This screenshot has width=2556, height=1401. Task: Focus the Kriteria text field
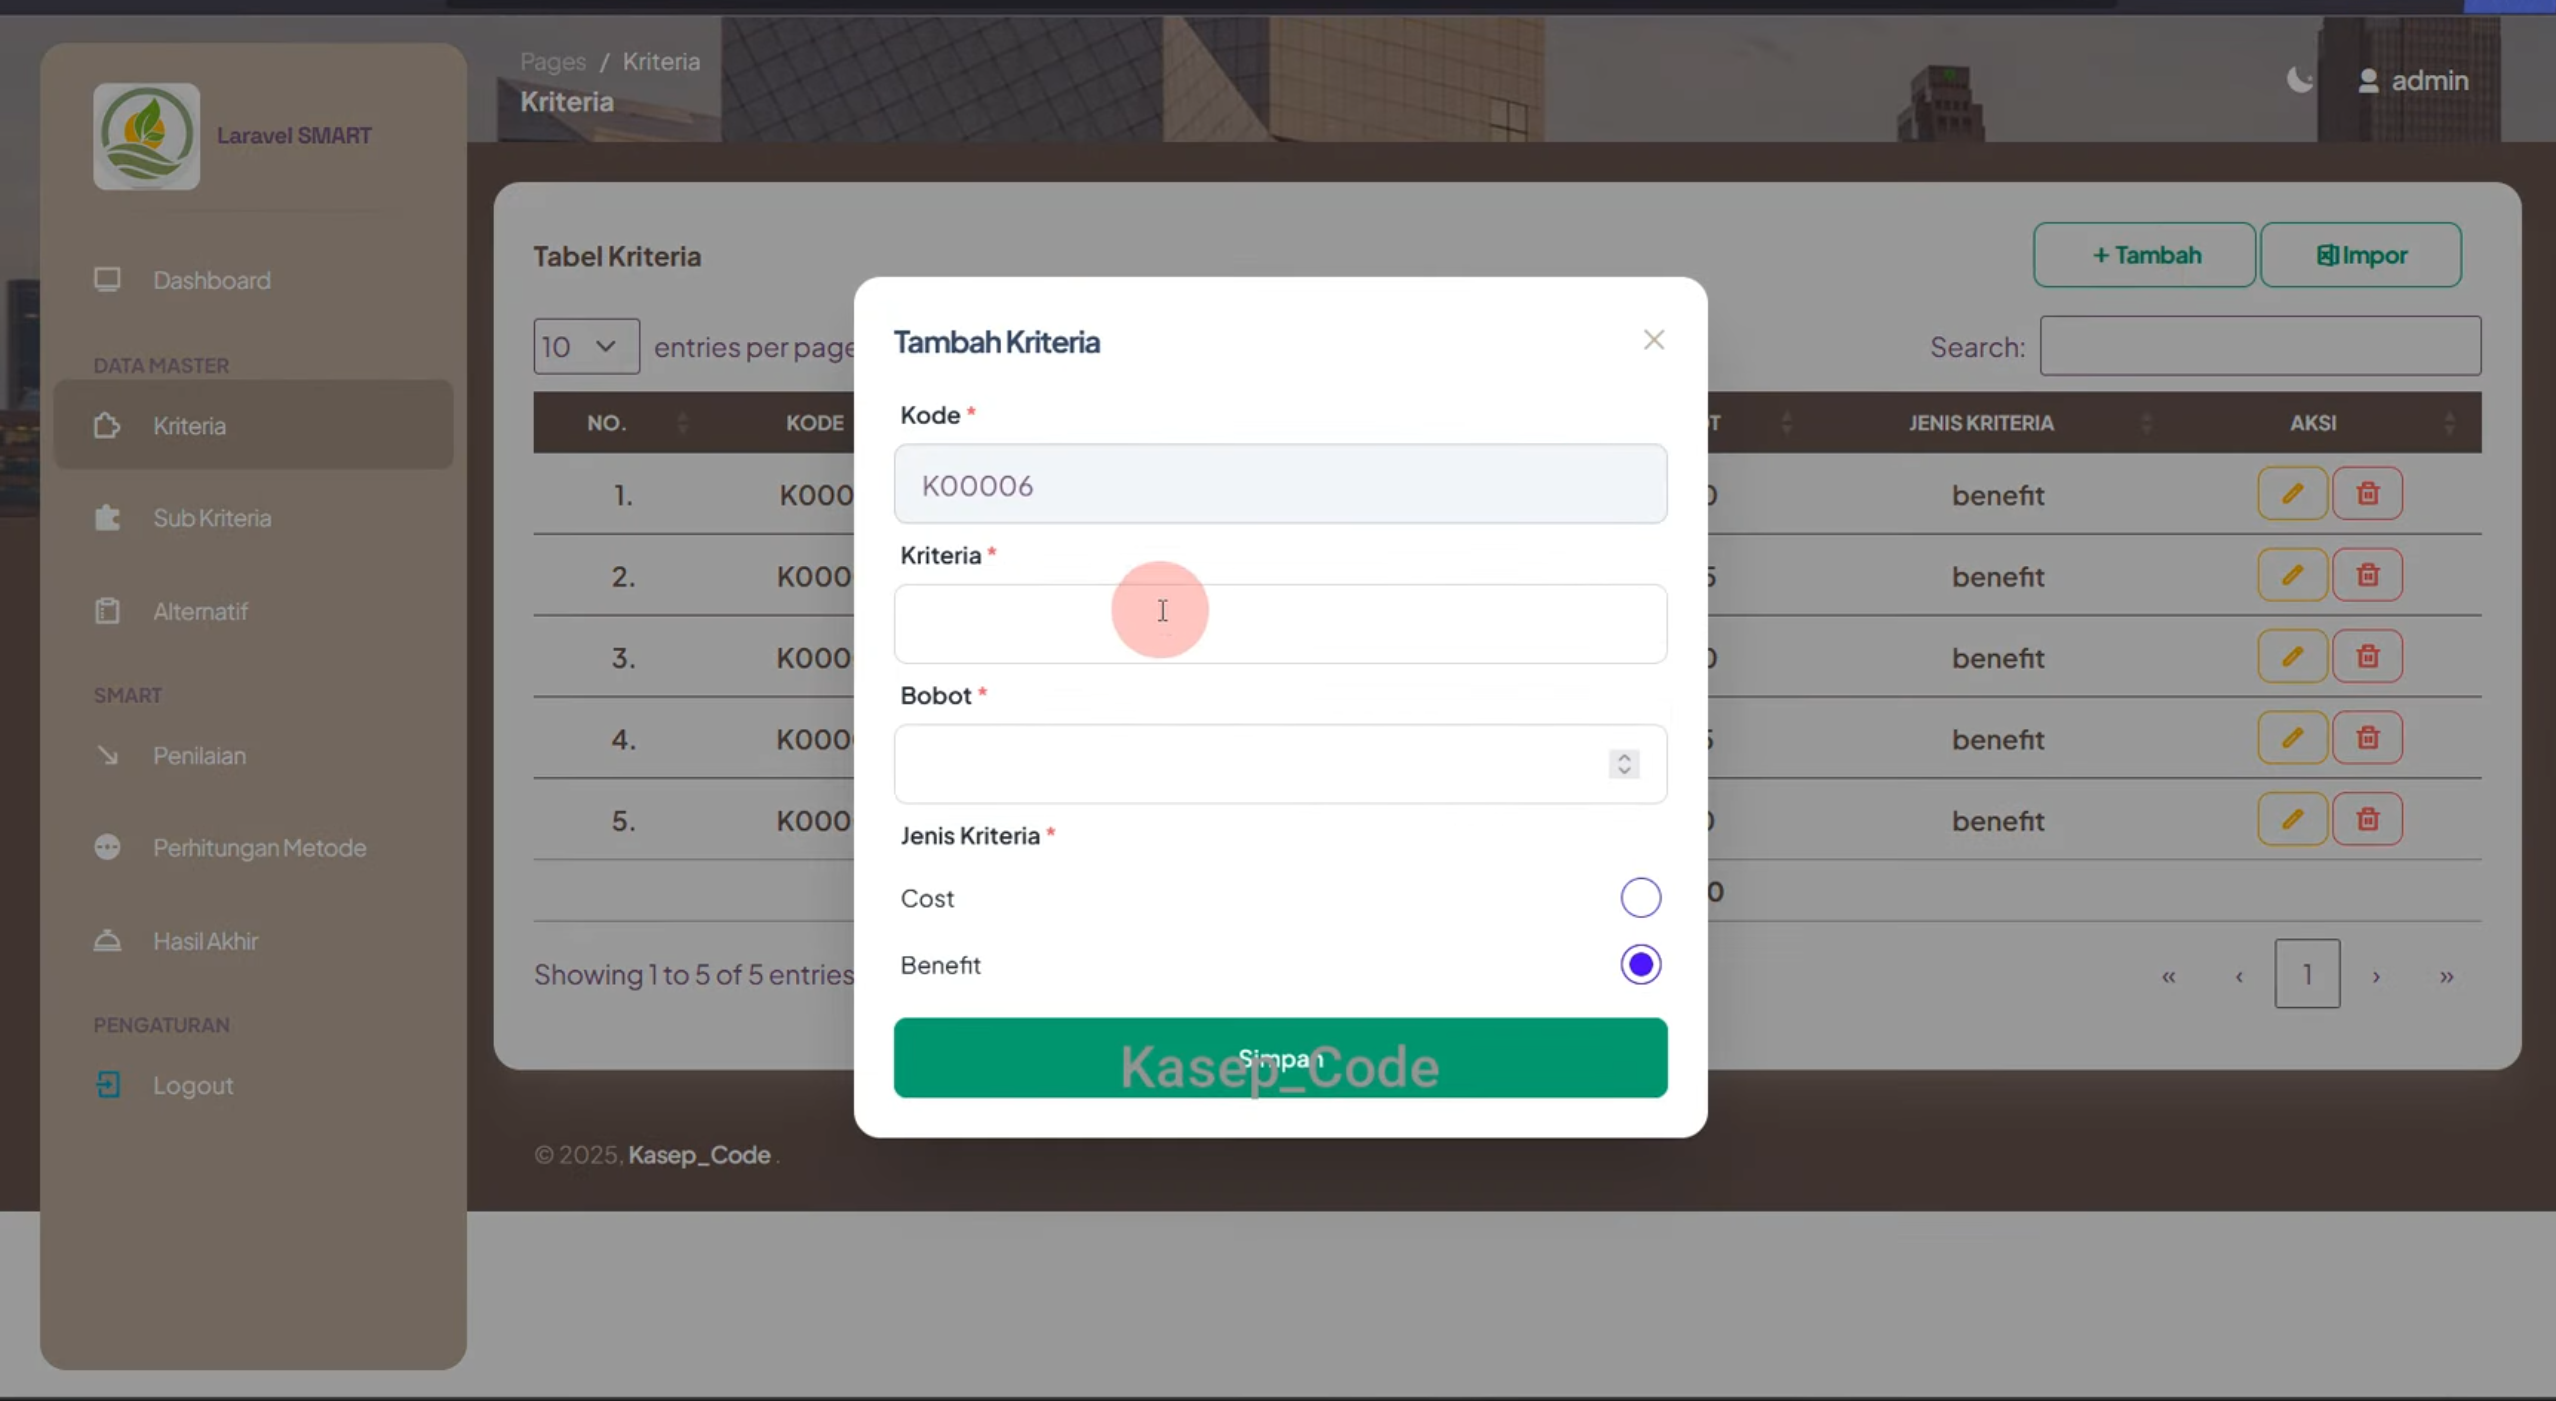(1280, 624)
